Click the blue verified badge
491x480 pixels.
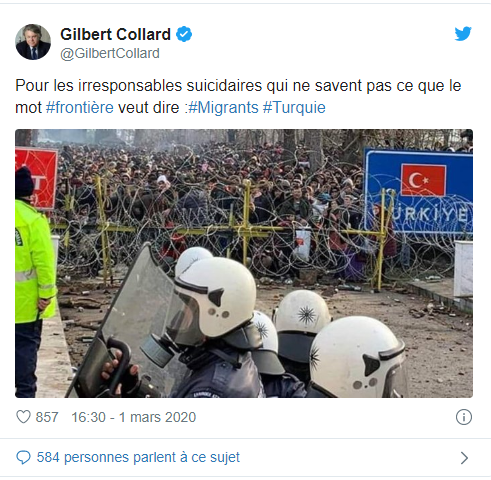click(x=184, y=34)
